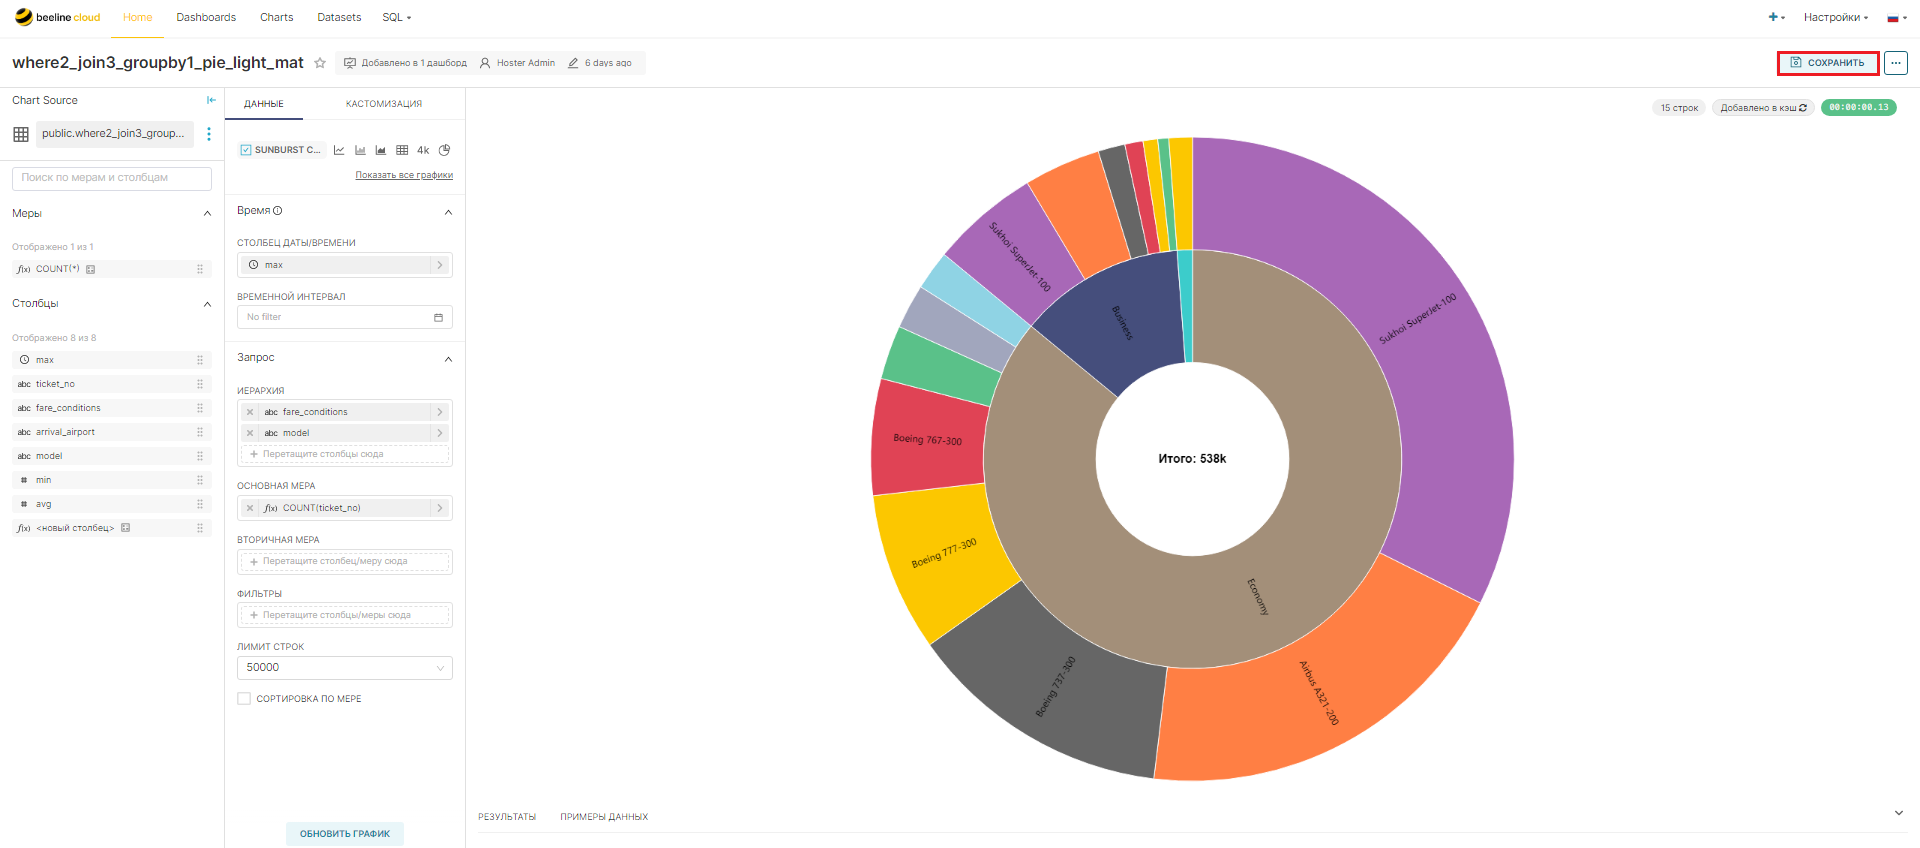Go to Dashboards
1920x848 pixels.
(206, 17)
